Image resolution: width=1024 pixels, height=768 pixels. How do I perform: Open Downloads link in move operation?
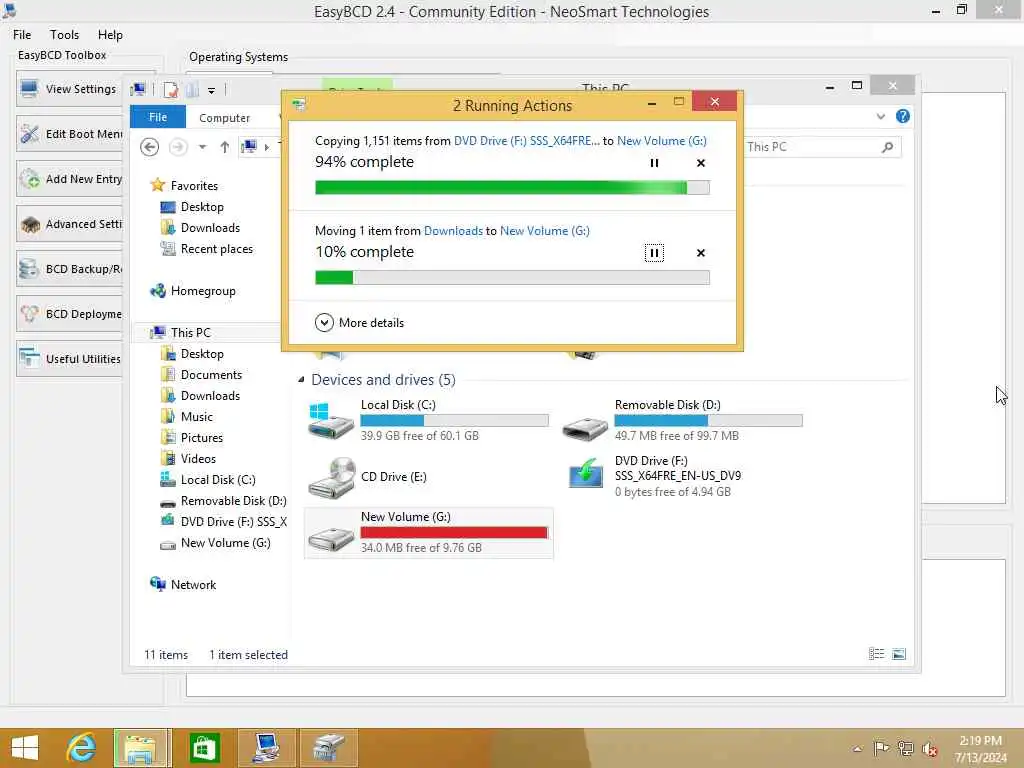point(453,231)
